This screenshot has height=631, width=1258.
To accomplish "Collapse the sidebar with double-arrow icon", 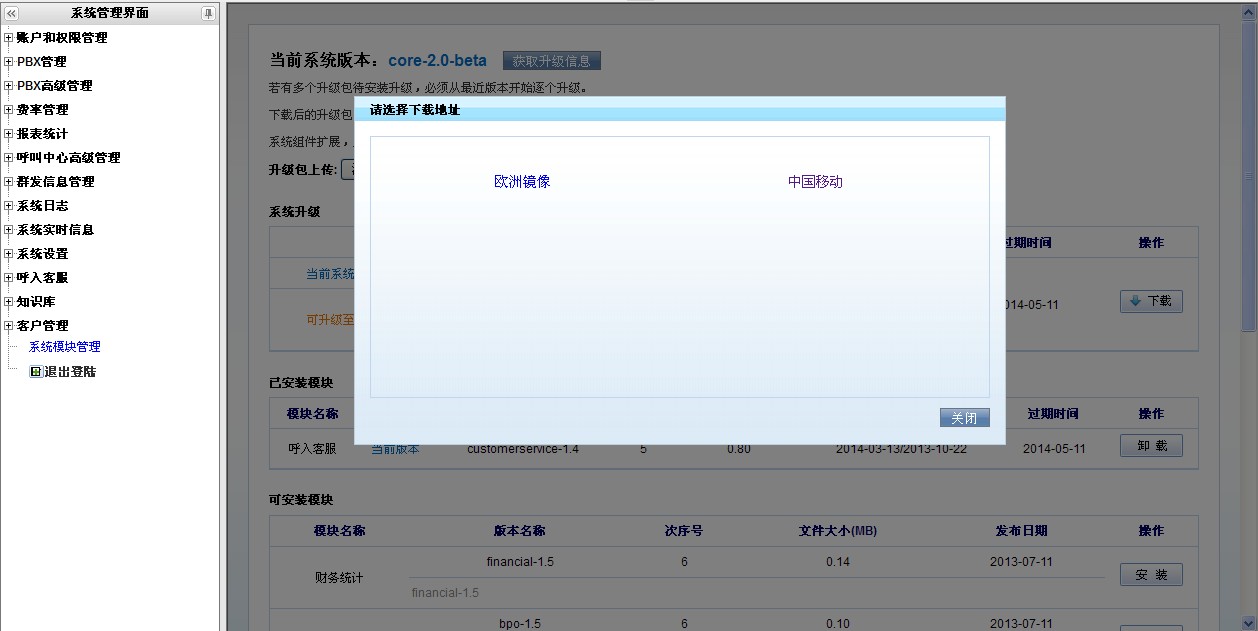I will click(12, 13).
